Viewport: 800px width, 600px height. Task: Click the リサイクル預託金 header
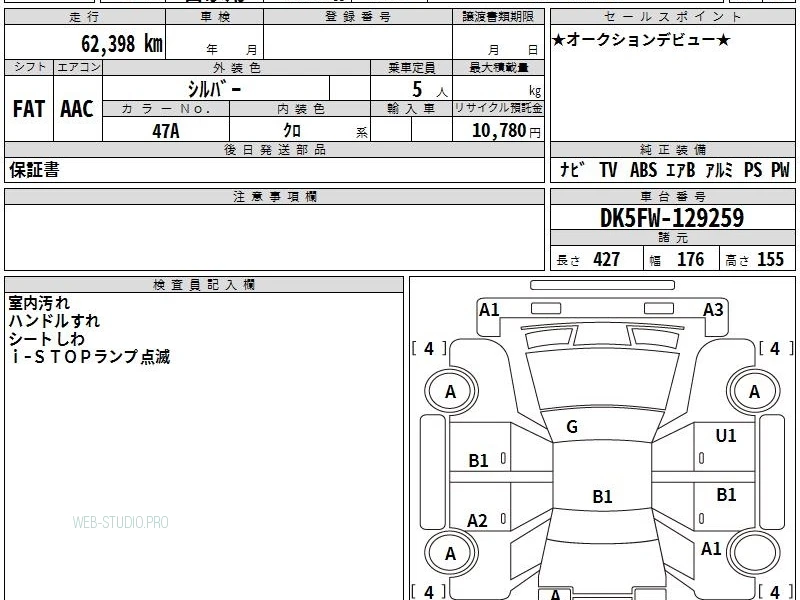point(498,108)
